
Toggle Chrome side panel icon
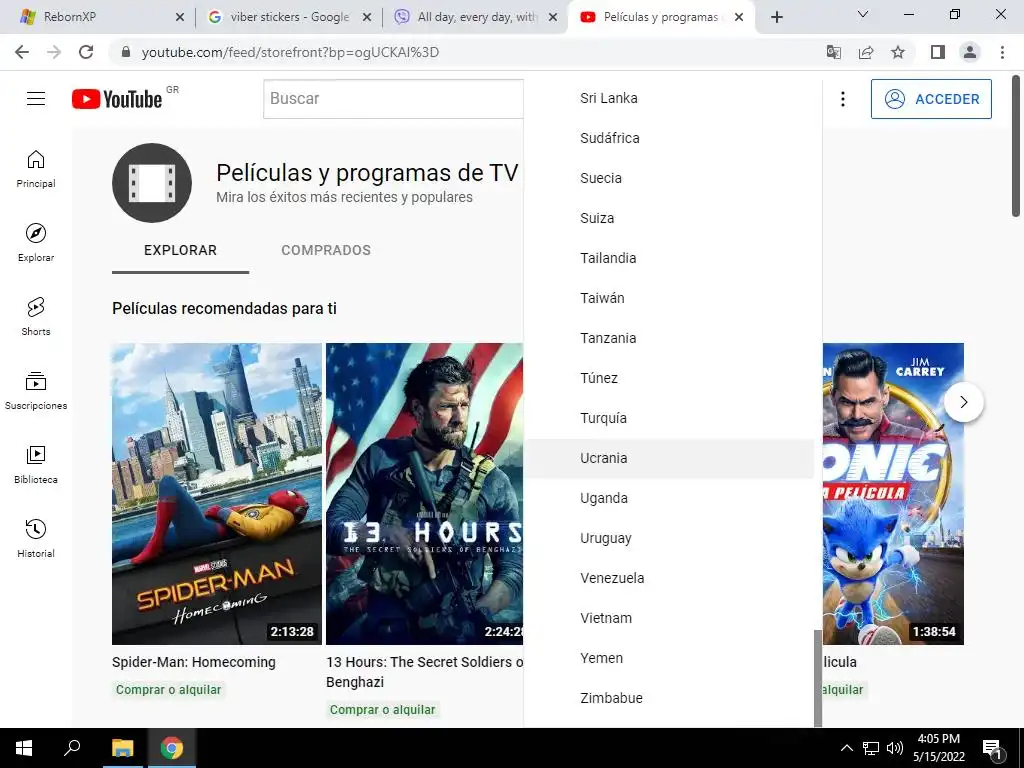[938, 52]
